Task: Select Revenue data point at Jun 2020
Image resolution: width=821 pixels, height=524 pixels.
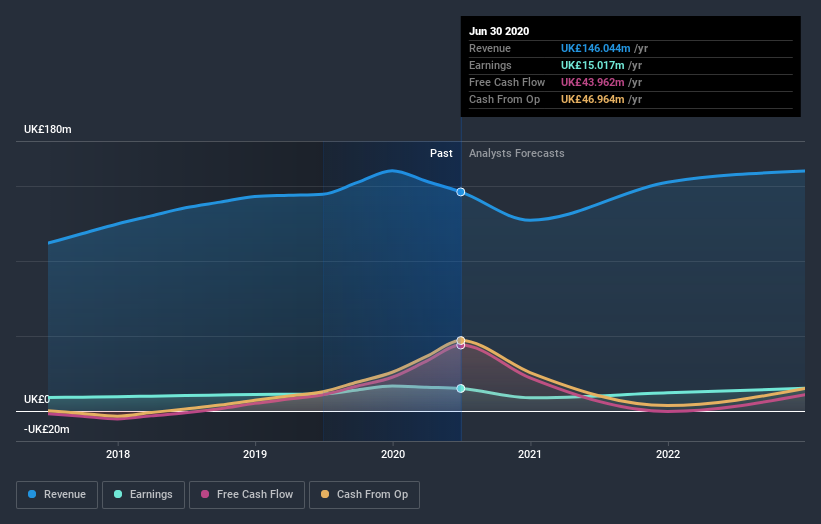Action: pos(461,192)
